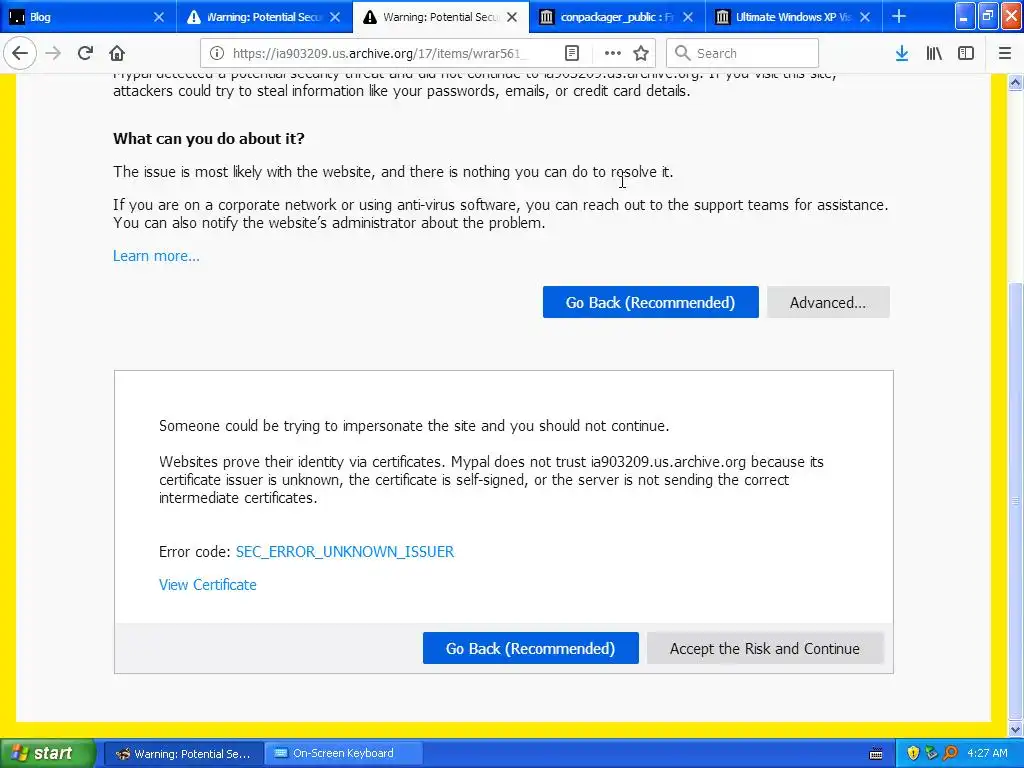Open the Learn more... link

156,256
